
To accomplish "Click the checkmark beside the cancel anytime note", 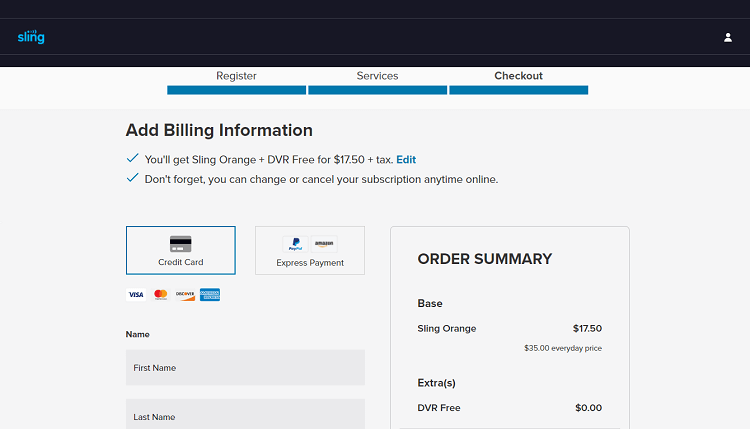I will 132,178.
